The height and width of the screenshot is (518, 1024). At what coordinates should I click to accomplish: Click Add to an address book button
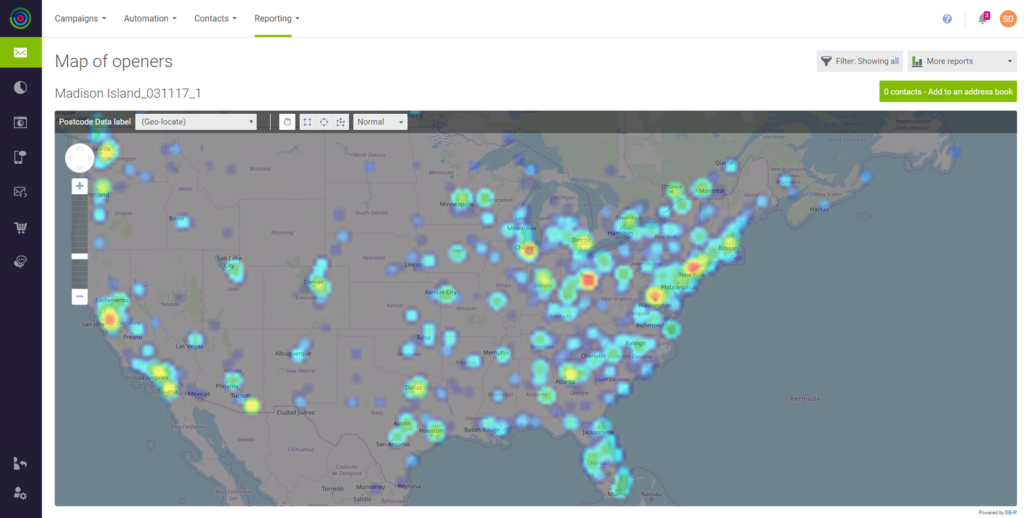click(x=947, y=92)
